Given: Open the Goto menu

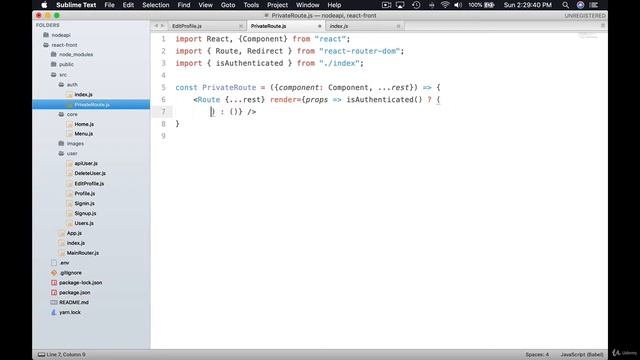Looking at the screenshot, I should coord(228,5).
